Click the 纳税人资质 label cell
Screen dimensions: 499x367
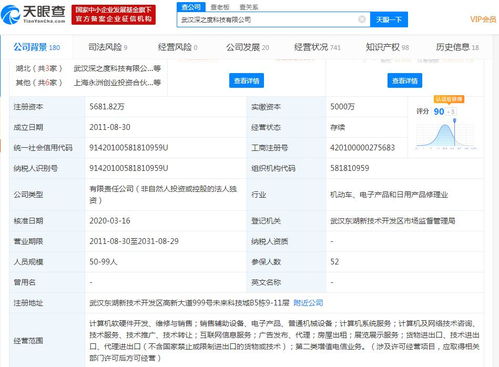(286, 241)
